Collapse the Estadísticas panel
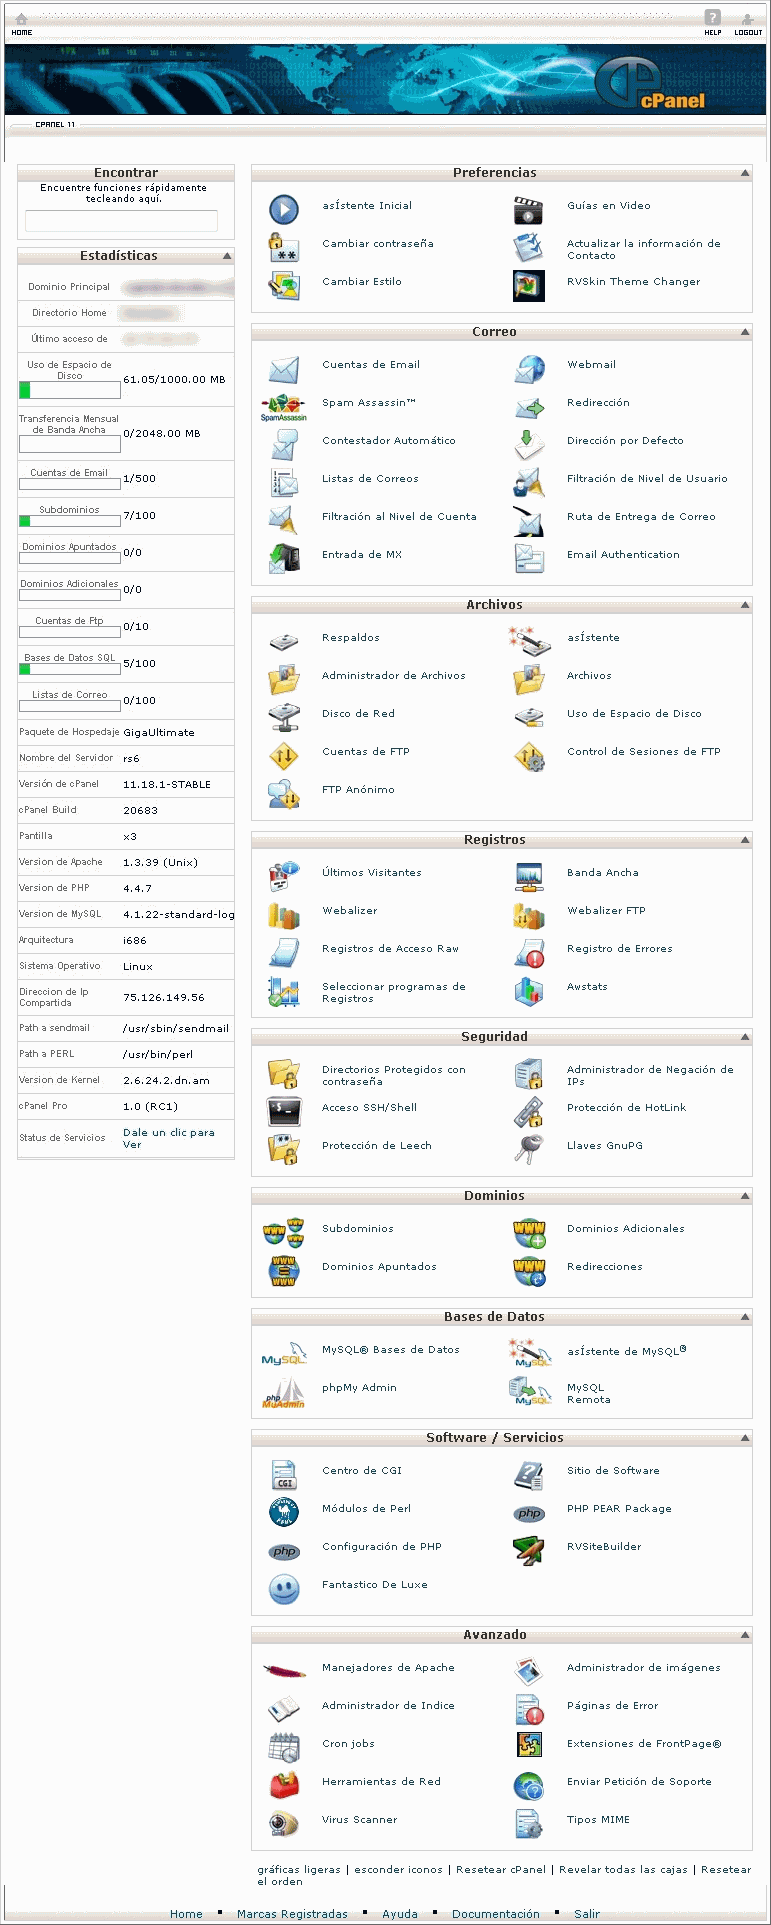771x1925 pixels. 227,256
